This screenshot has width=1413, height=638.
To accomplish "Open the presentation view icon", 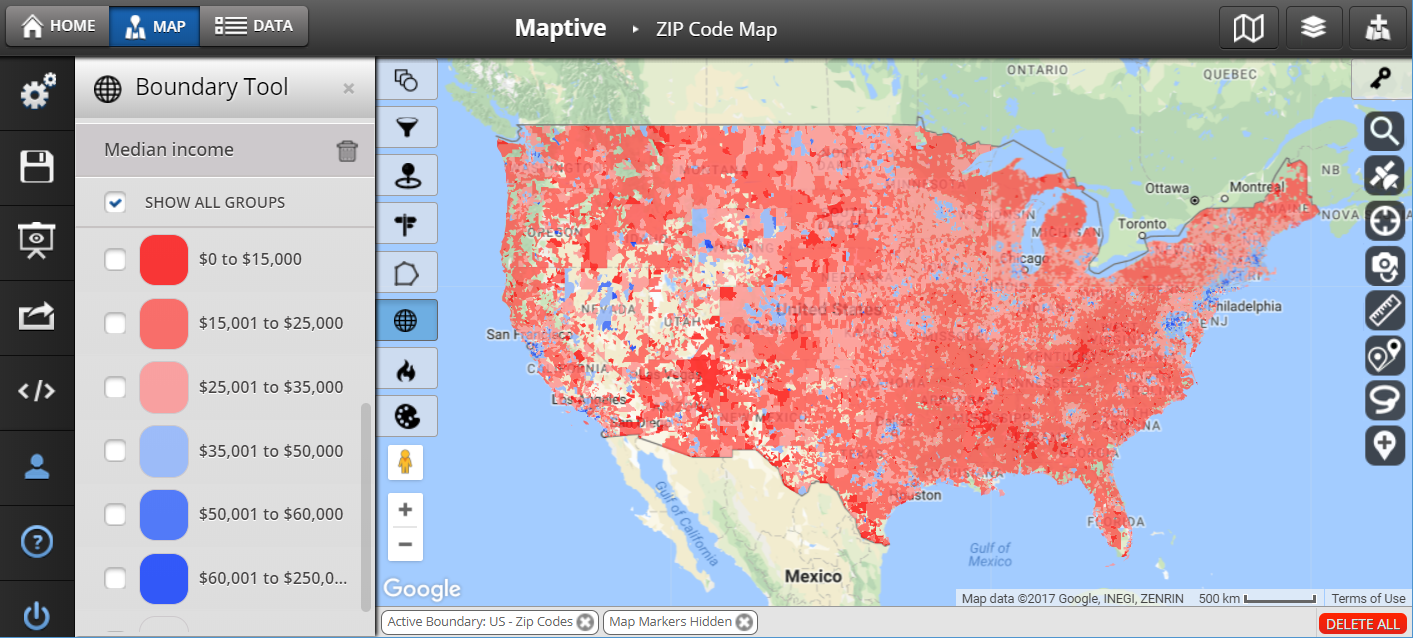I will click(x=37, y=242).
